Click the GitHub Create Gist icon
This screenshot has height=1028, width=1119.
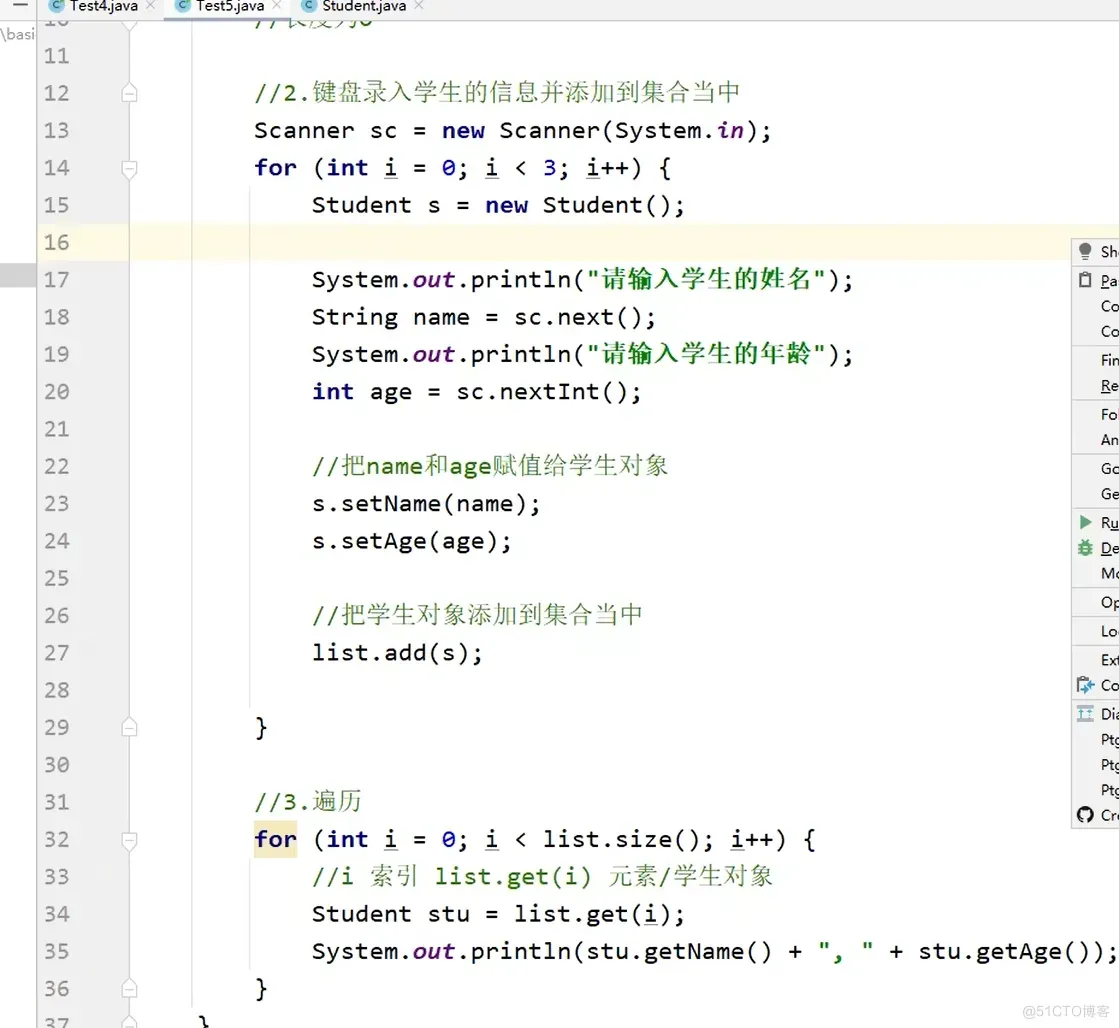[1085, 815]
